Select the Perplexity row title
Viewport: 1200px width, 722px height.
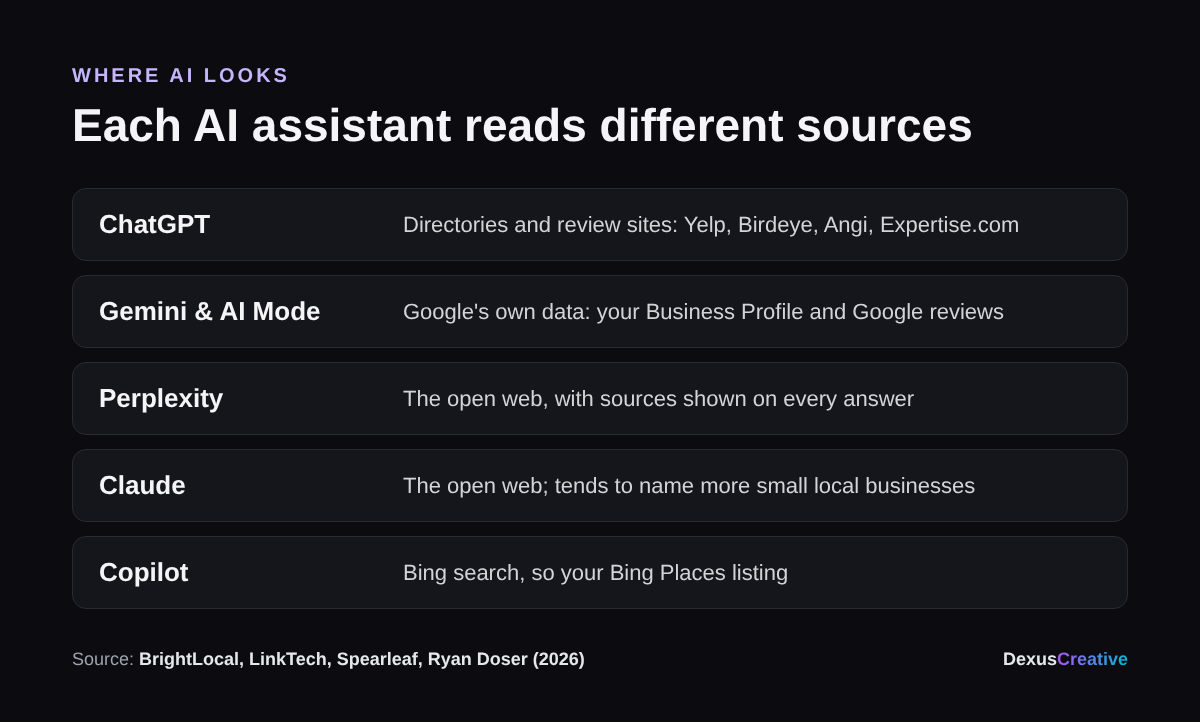click(161, 399)
